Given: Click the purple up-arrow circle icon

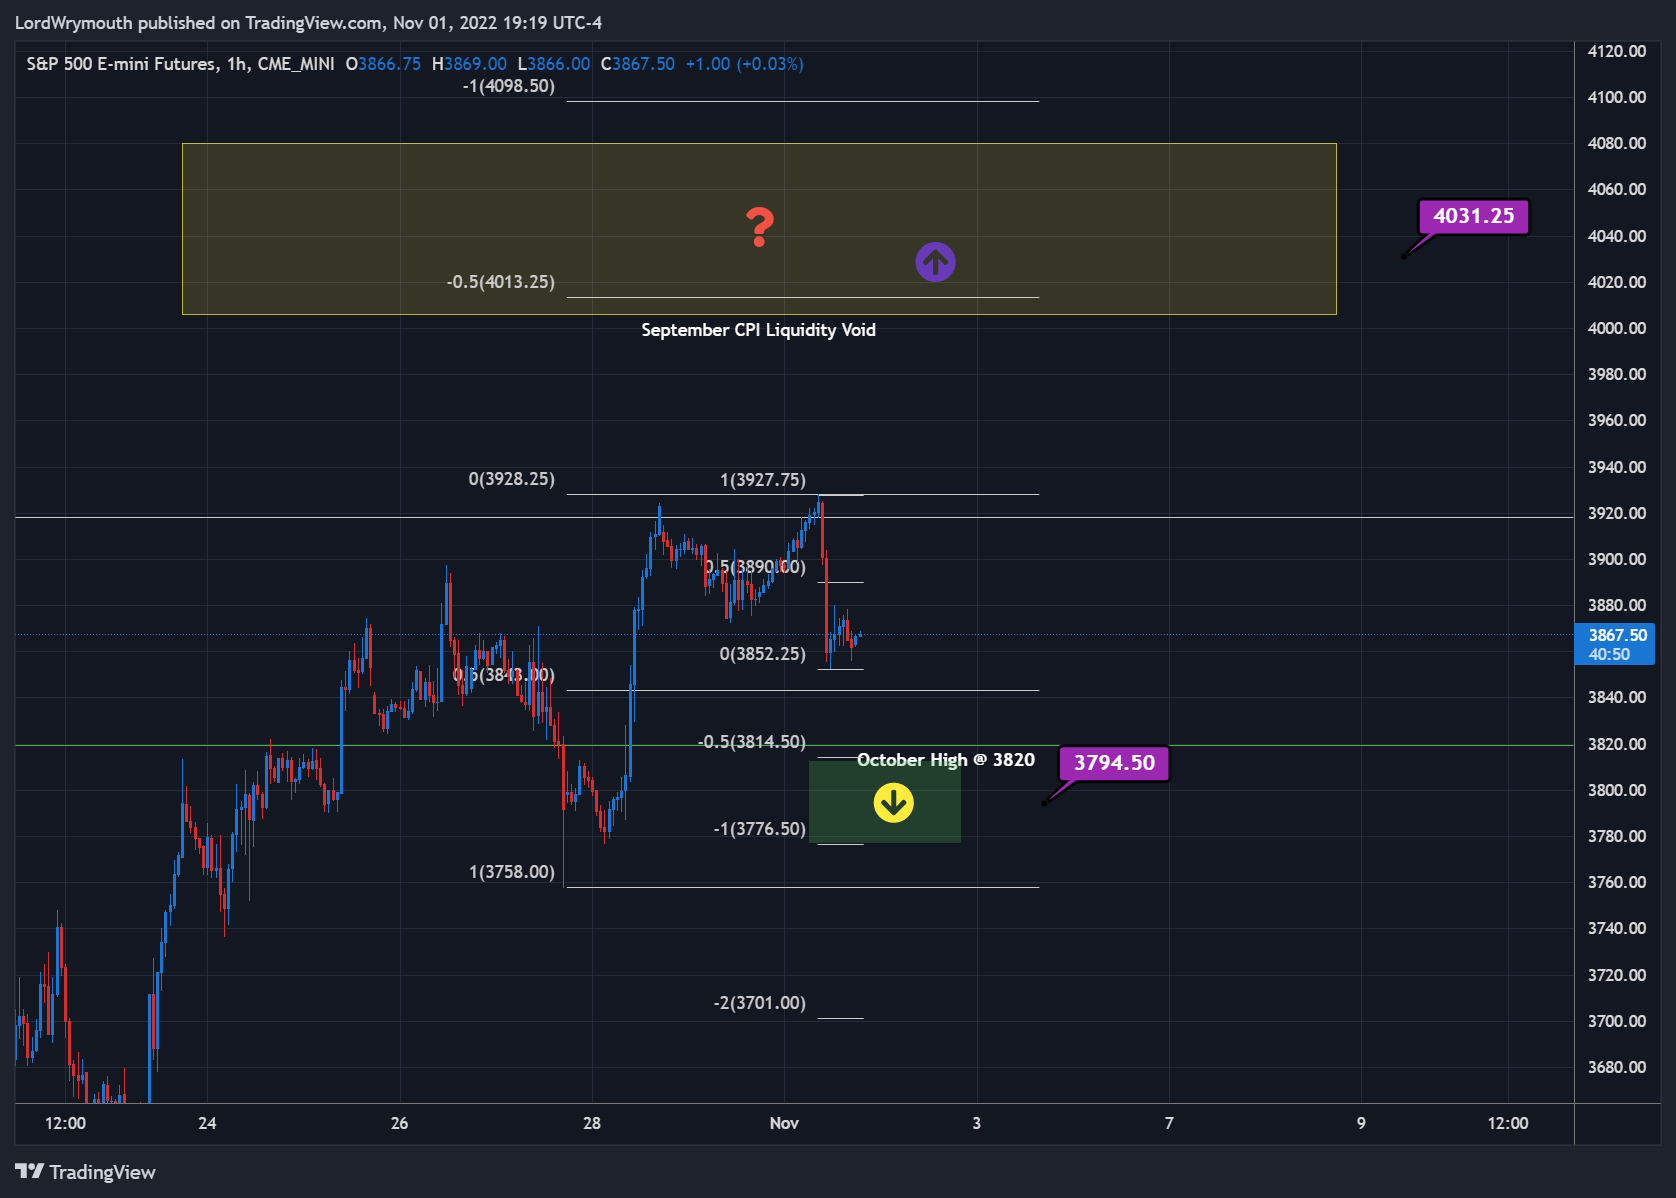Looking at the screenshot, I should (x=935, y=262).
